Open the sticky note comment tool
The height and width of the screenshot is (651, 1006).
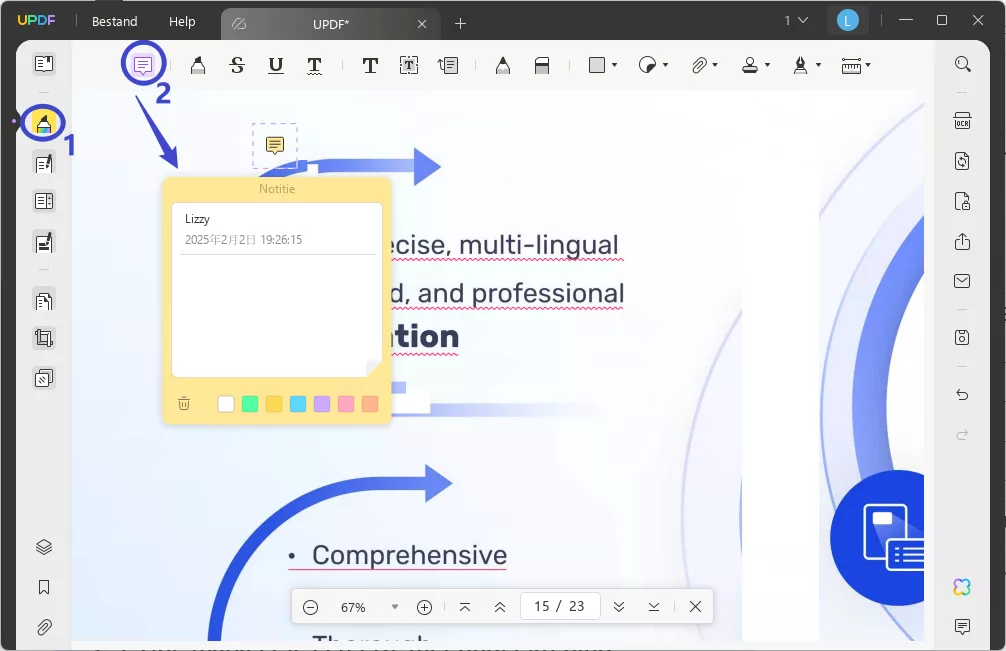point(143,64)
